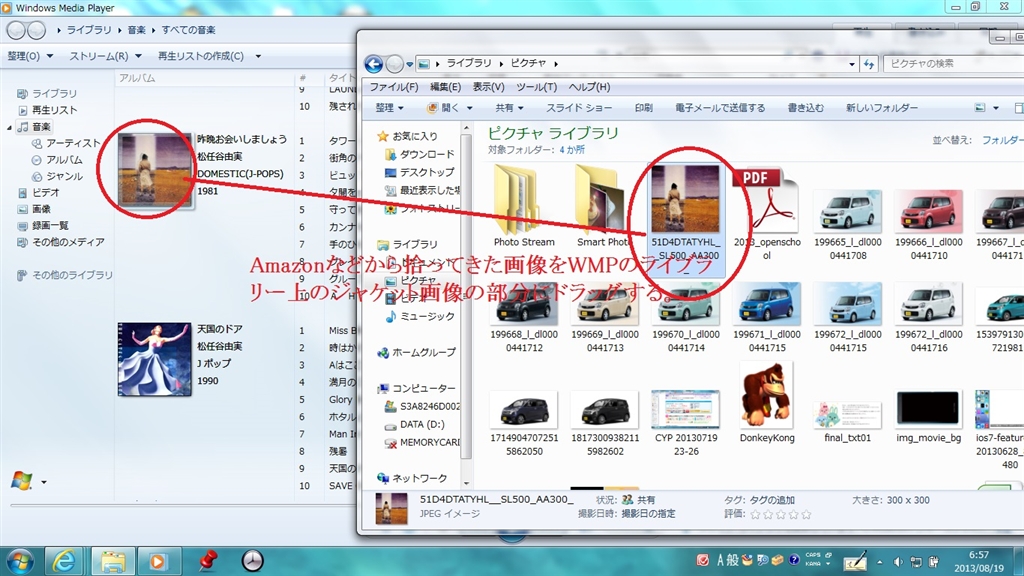
Task: Click the album art for 天国のドア
Action: (x=155, y=359)
